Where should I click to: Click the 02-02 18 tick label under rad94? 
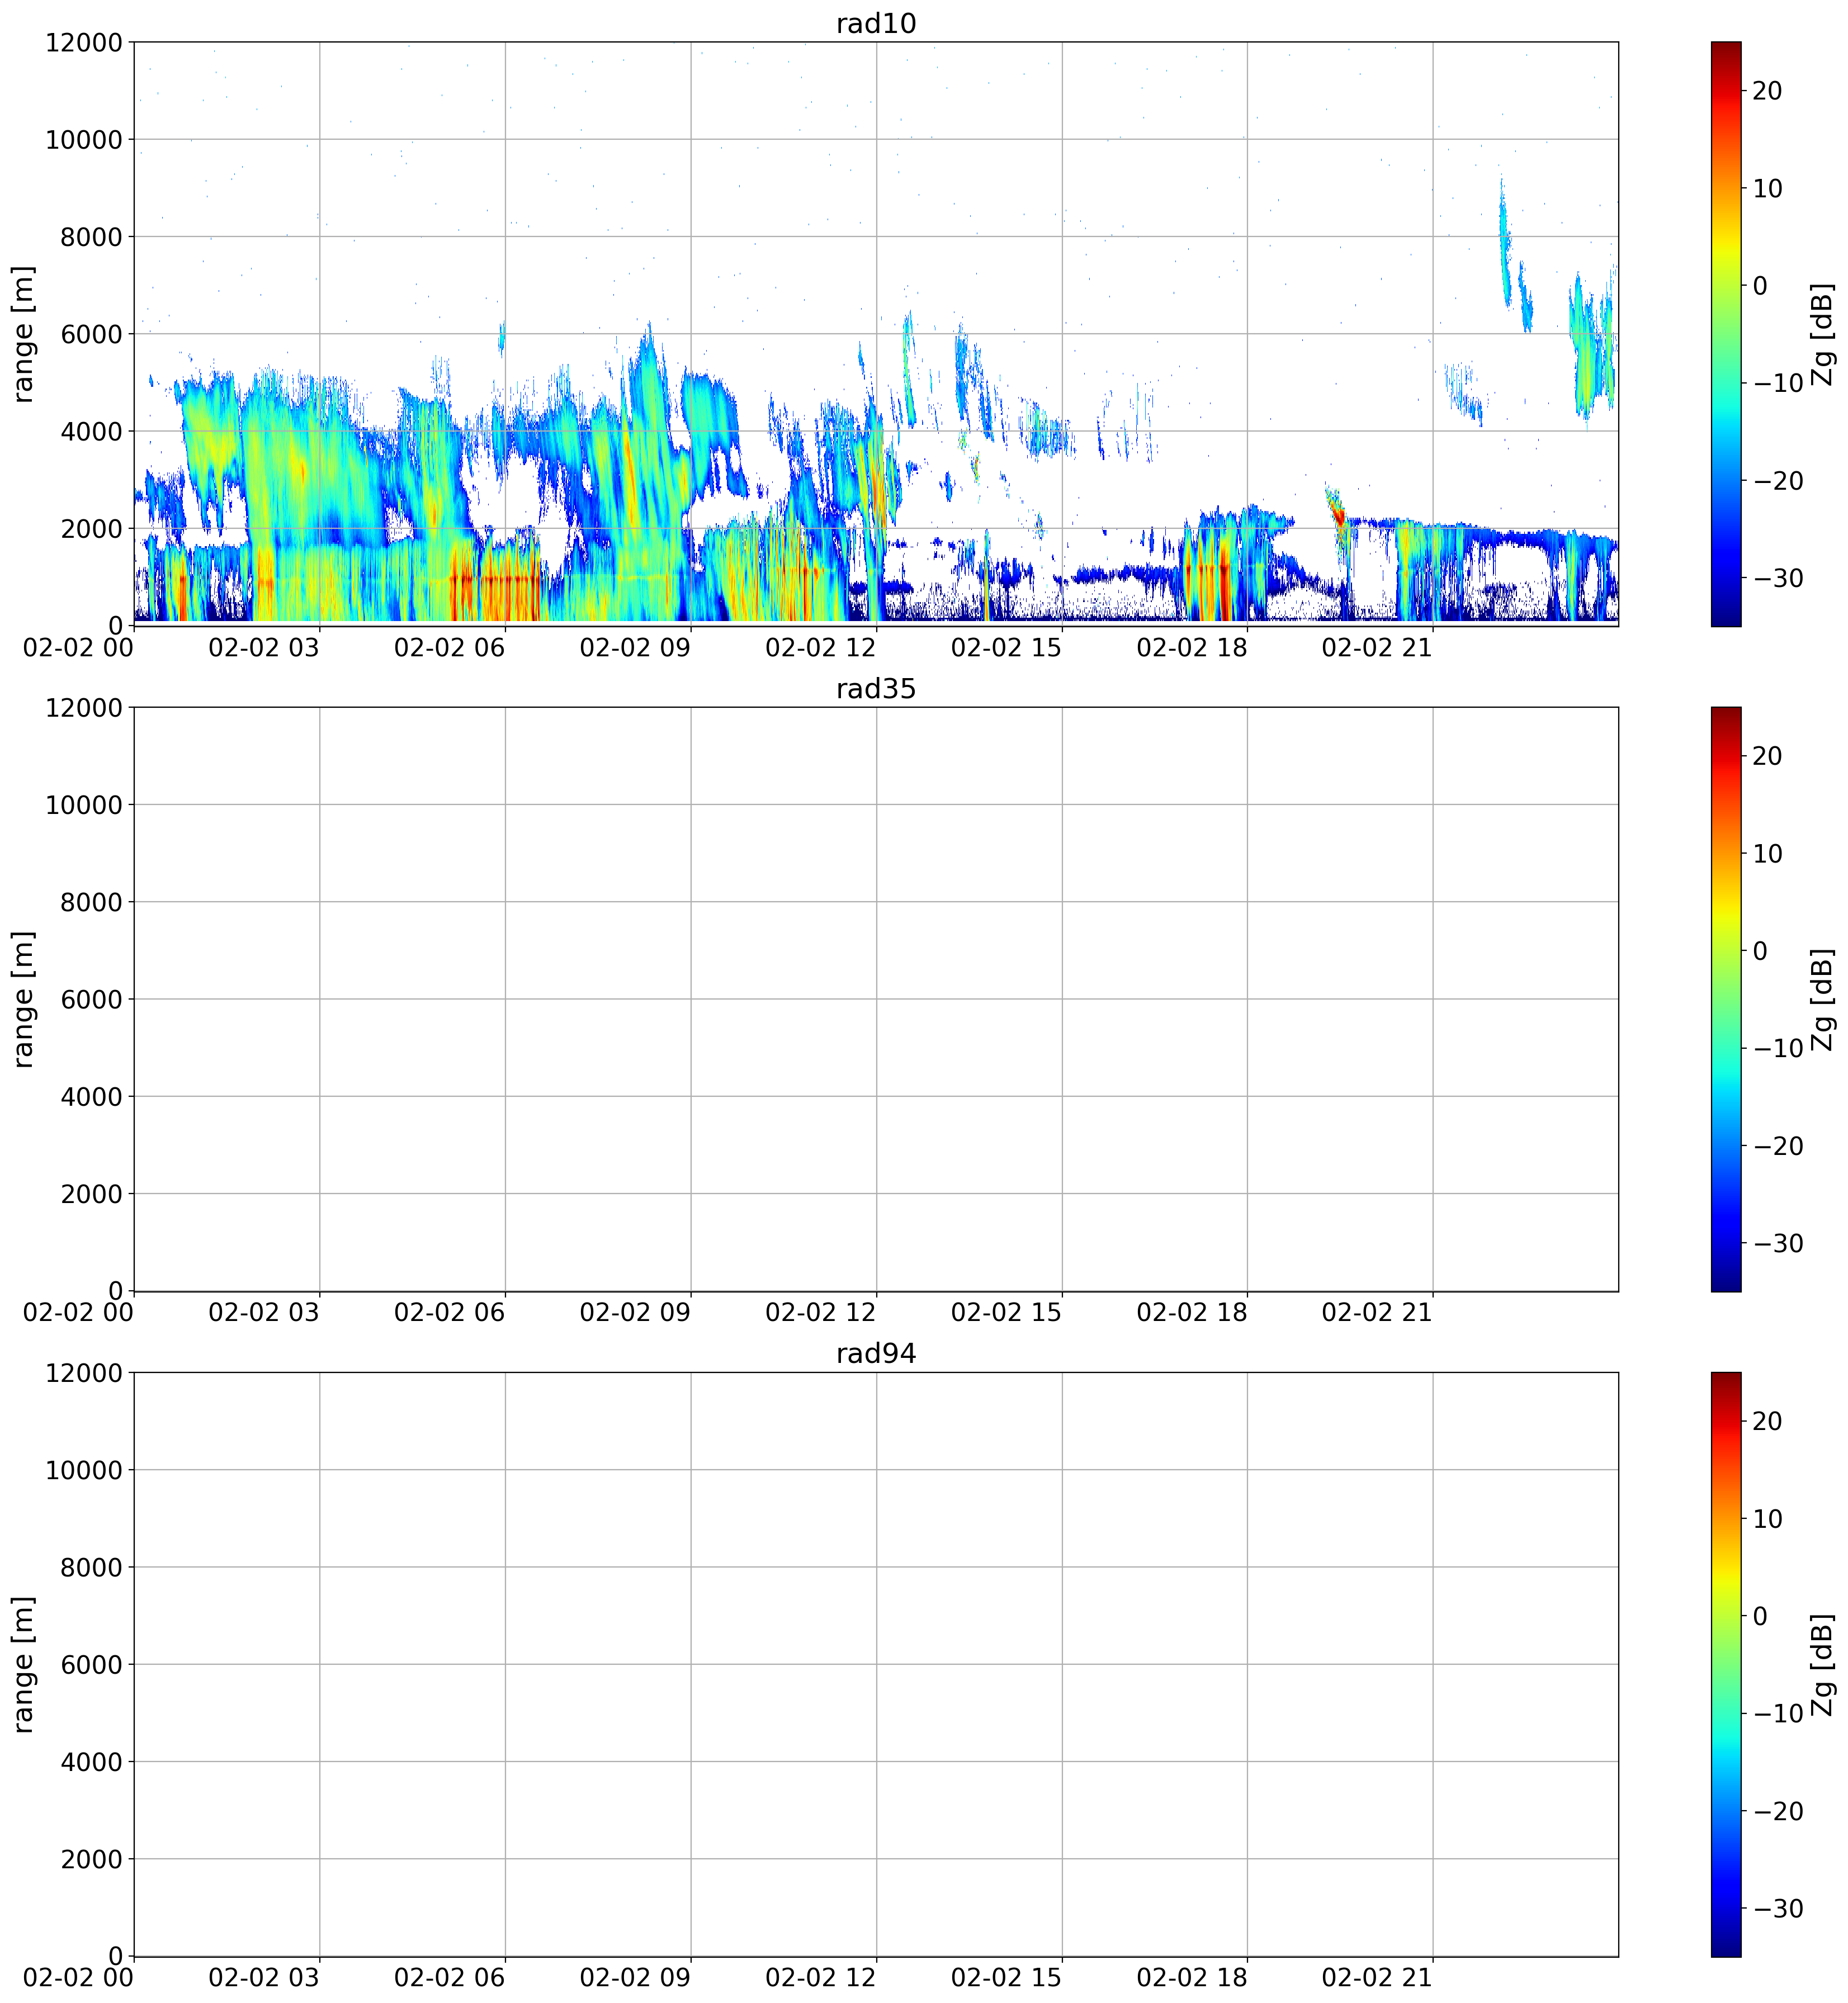(1192, 1977)
